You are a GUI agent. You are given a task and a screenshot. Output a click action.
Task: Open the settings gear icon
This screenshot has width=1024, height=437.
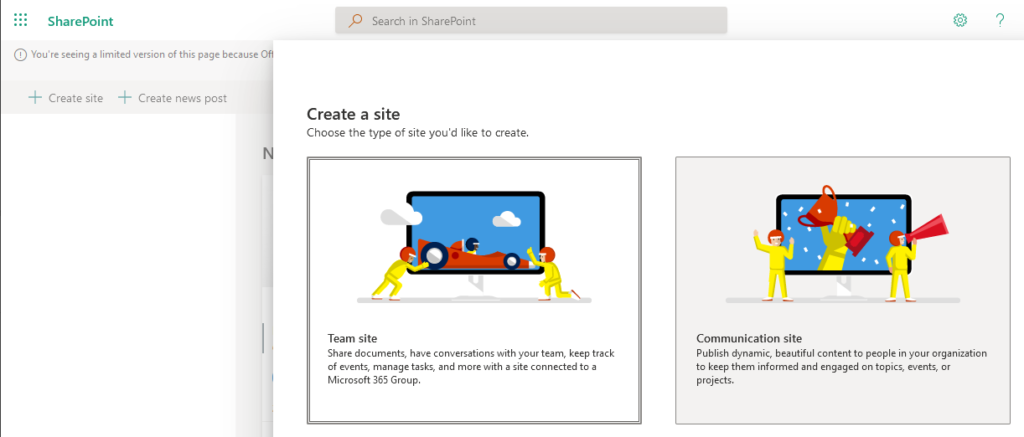(960, 20)
